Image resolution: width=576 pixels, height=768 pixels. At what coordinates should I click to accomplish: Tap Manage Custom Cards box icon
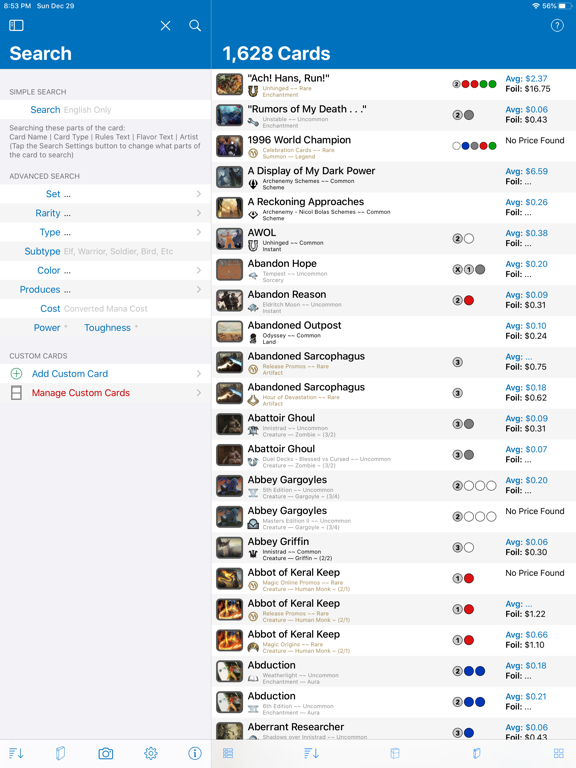pyautogui.click(x=16, y=393)
